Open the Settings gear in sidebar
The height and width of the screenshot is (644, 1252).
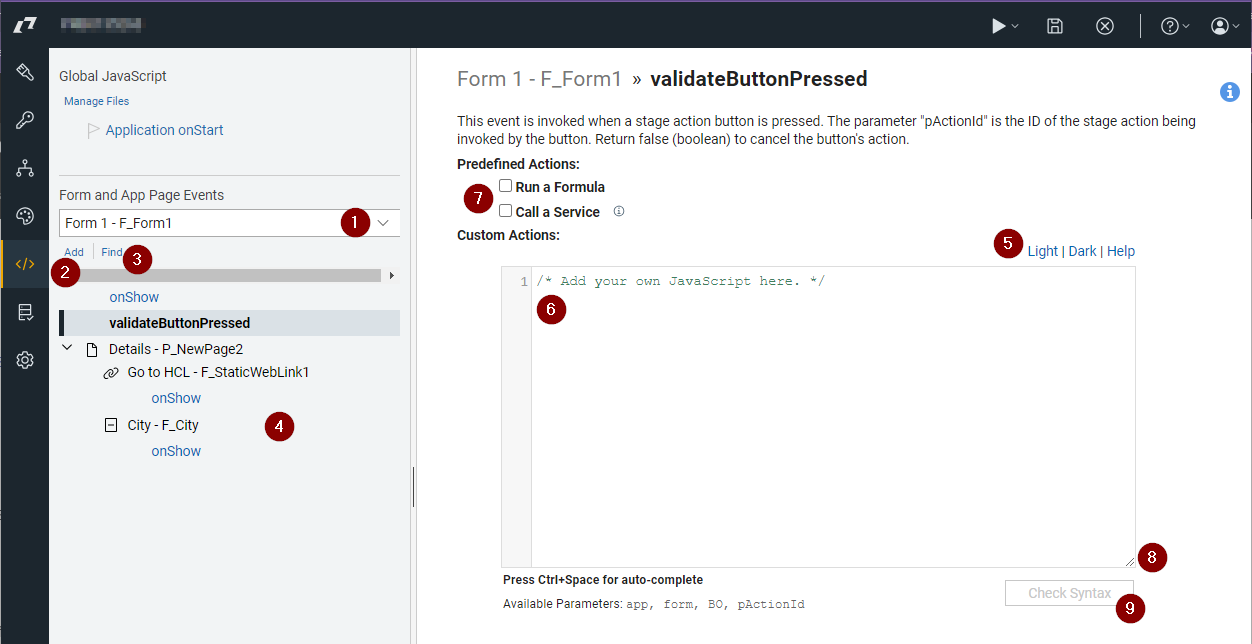pos(25,360)
